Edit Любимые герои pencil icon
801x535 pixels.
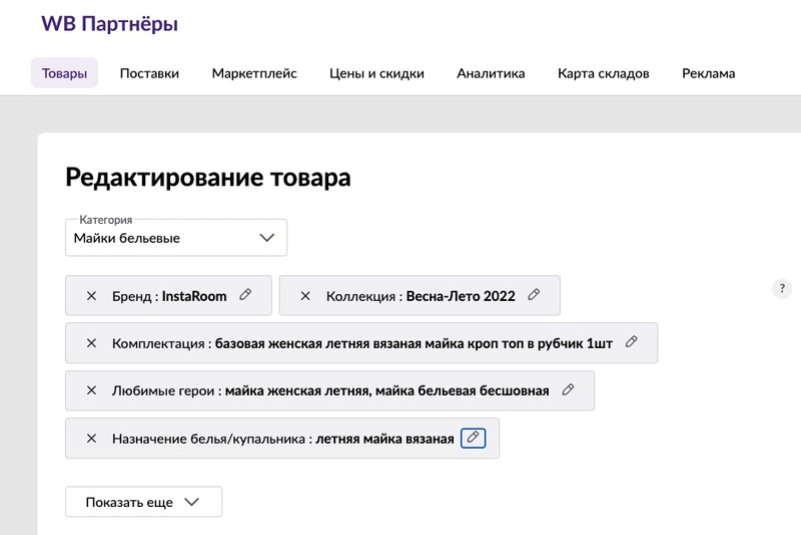coord(568,390)
